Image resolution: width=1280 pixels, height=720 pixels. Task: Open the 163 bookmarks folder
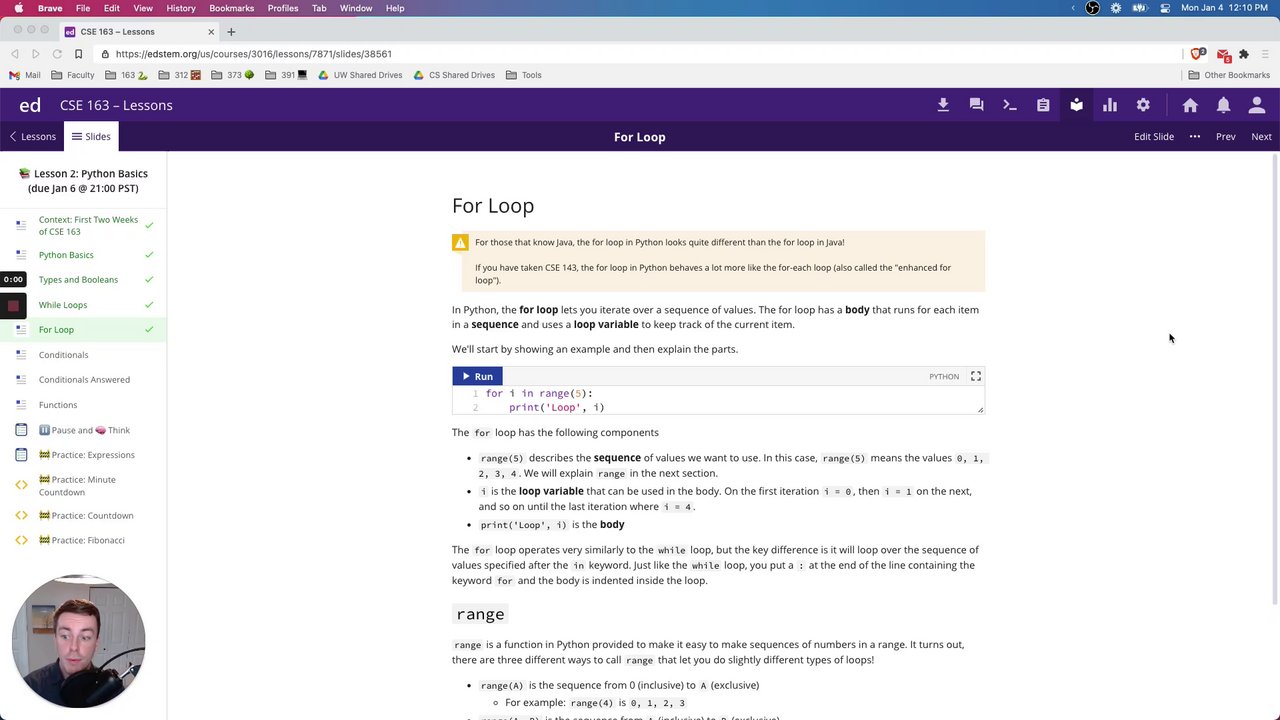(x=126, y=75)
